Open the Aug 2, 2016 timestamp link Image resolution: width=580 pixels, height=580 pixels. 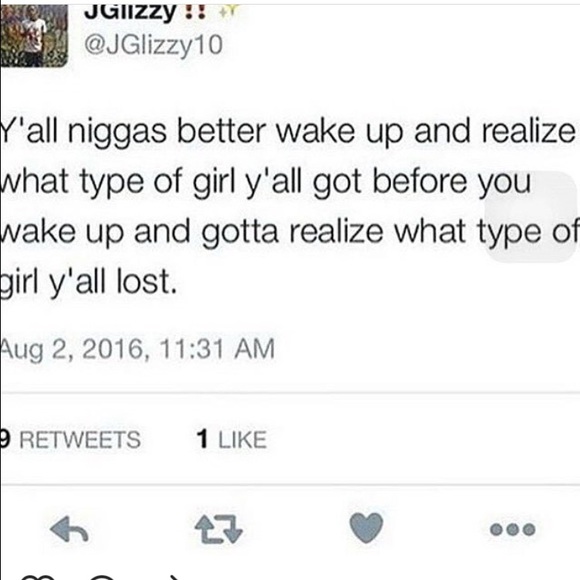pos(137,349)
